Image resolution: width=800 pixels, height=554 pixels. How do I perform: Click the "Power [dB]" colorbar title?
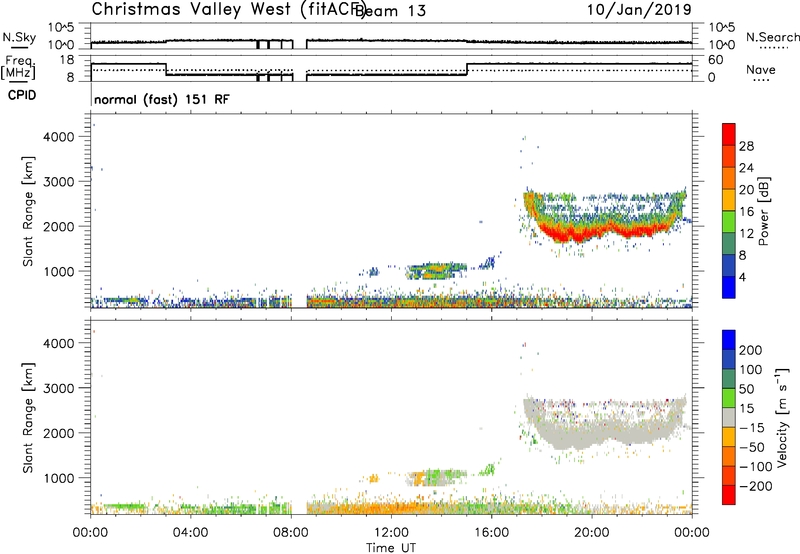pos(764,211)
